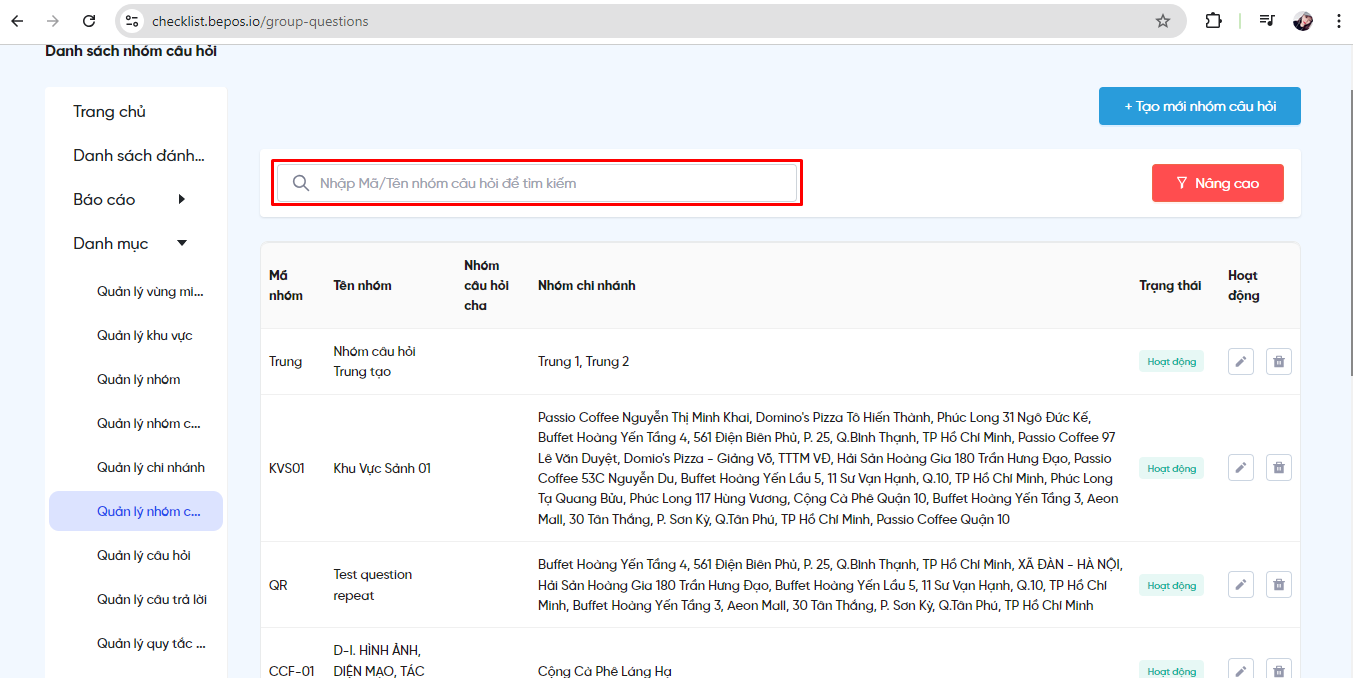Delete the Trung group row with trash icon
This screenshot has width=1353, height=678.
tap(1279, 361)
